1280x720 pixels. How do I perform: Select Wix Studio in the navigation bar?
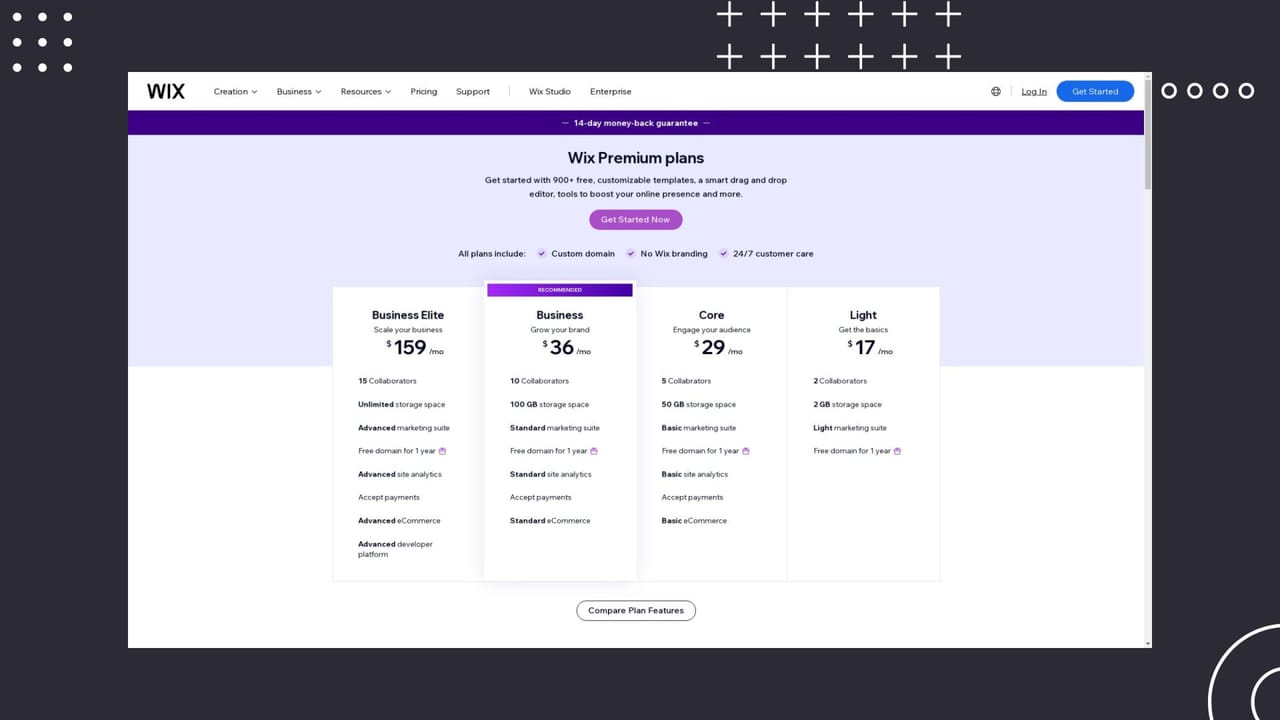click(x=549, y=91)
